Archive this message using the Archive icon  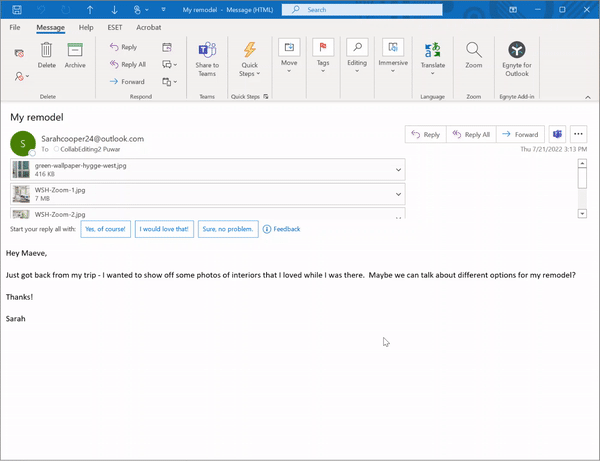pos(75,54)
